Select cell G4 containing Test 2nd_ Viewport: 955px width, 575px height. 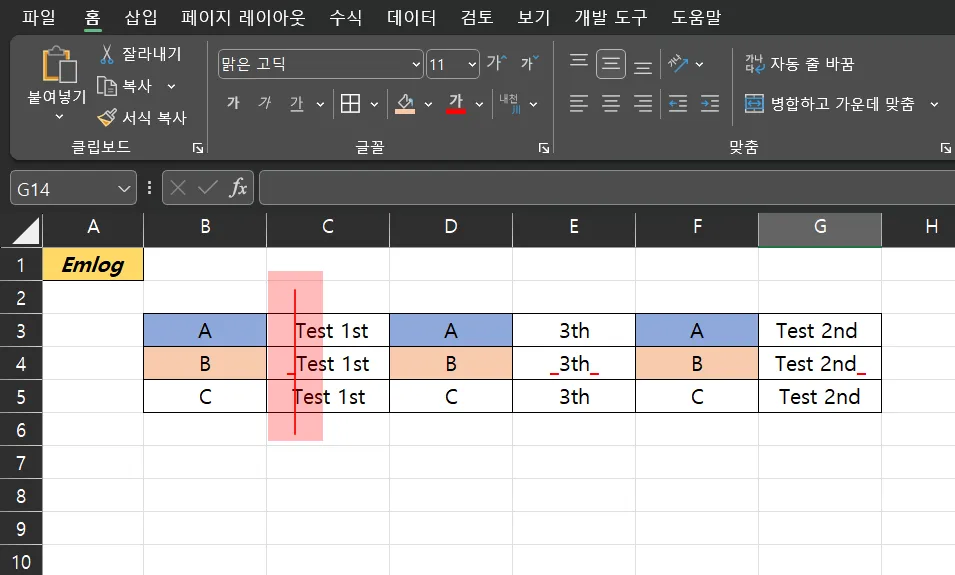click(820, 364)
